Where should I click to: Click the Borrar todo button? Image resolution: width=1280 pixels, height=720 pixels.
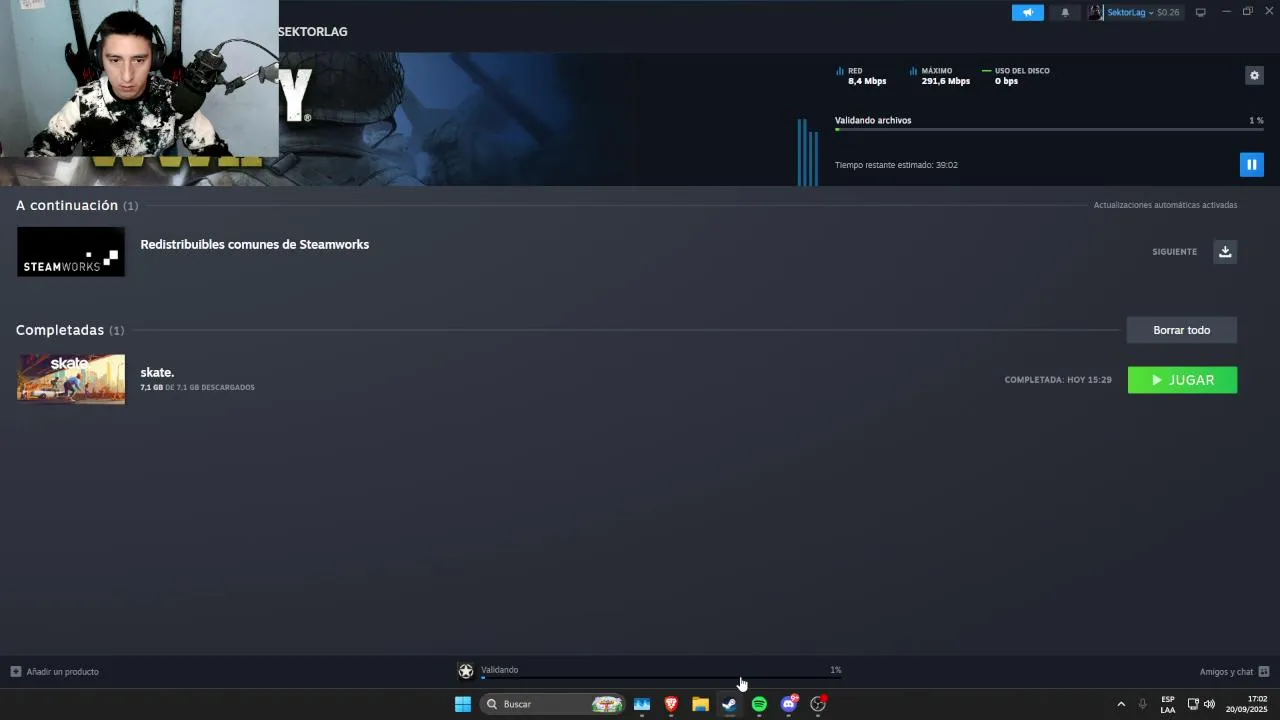[1181, 330]
